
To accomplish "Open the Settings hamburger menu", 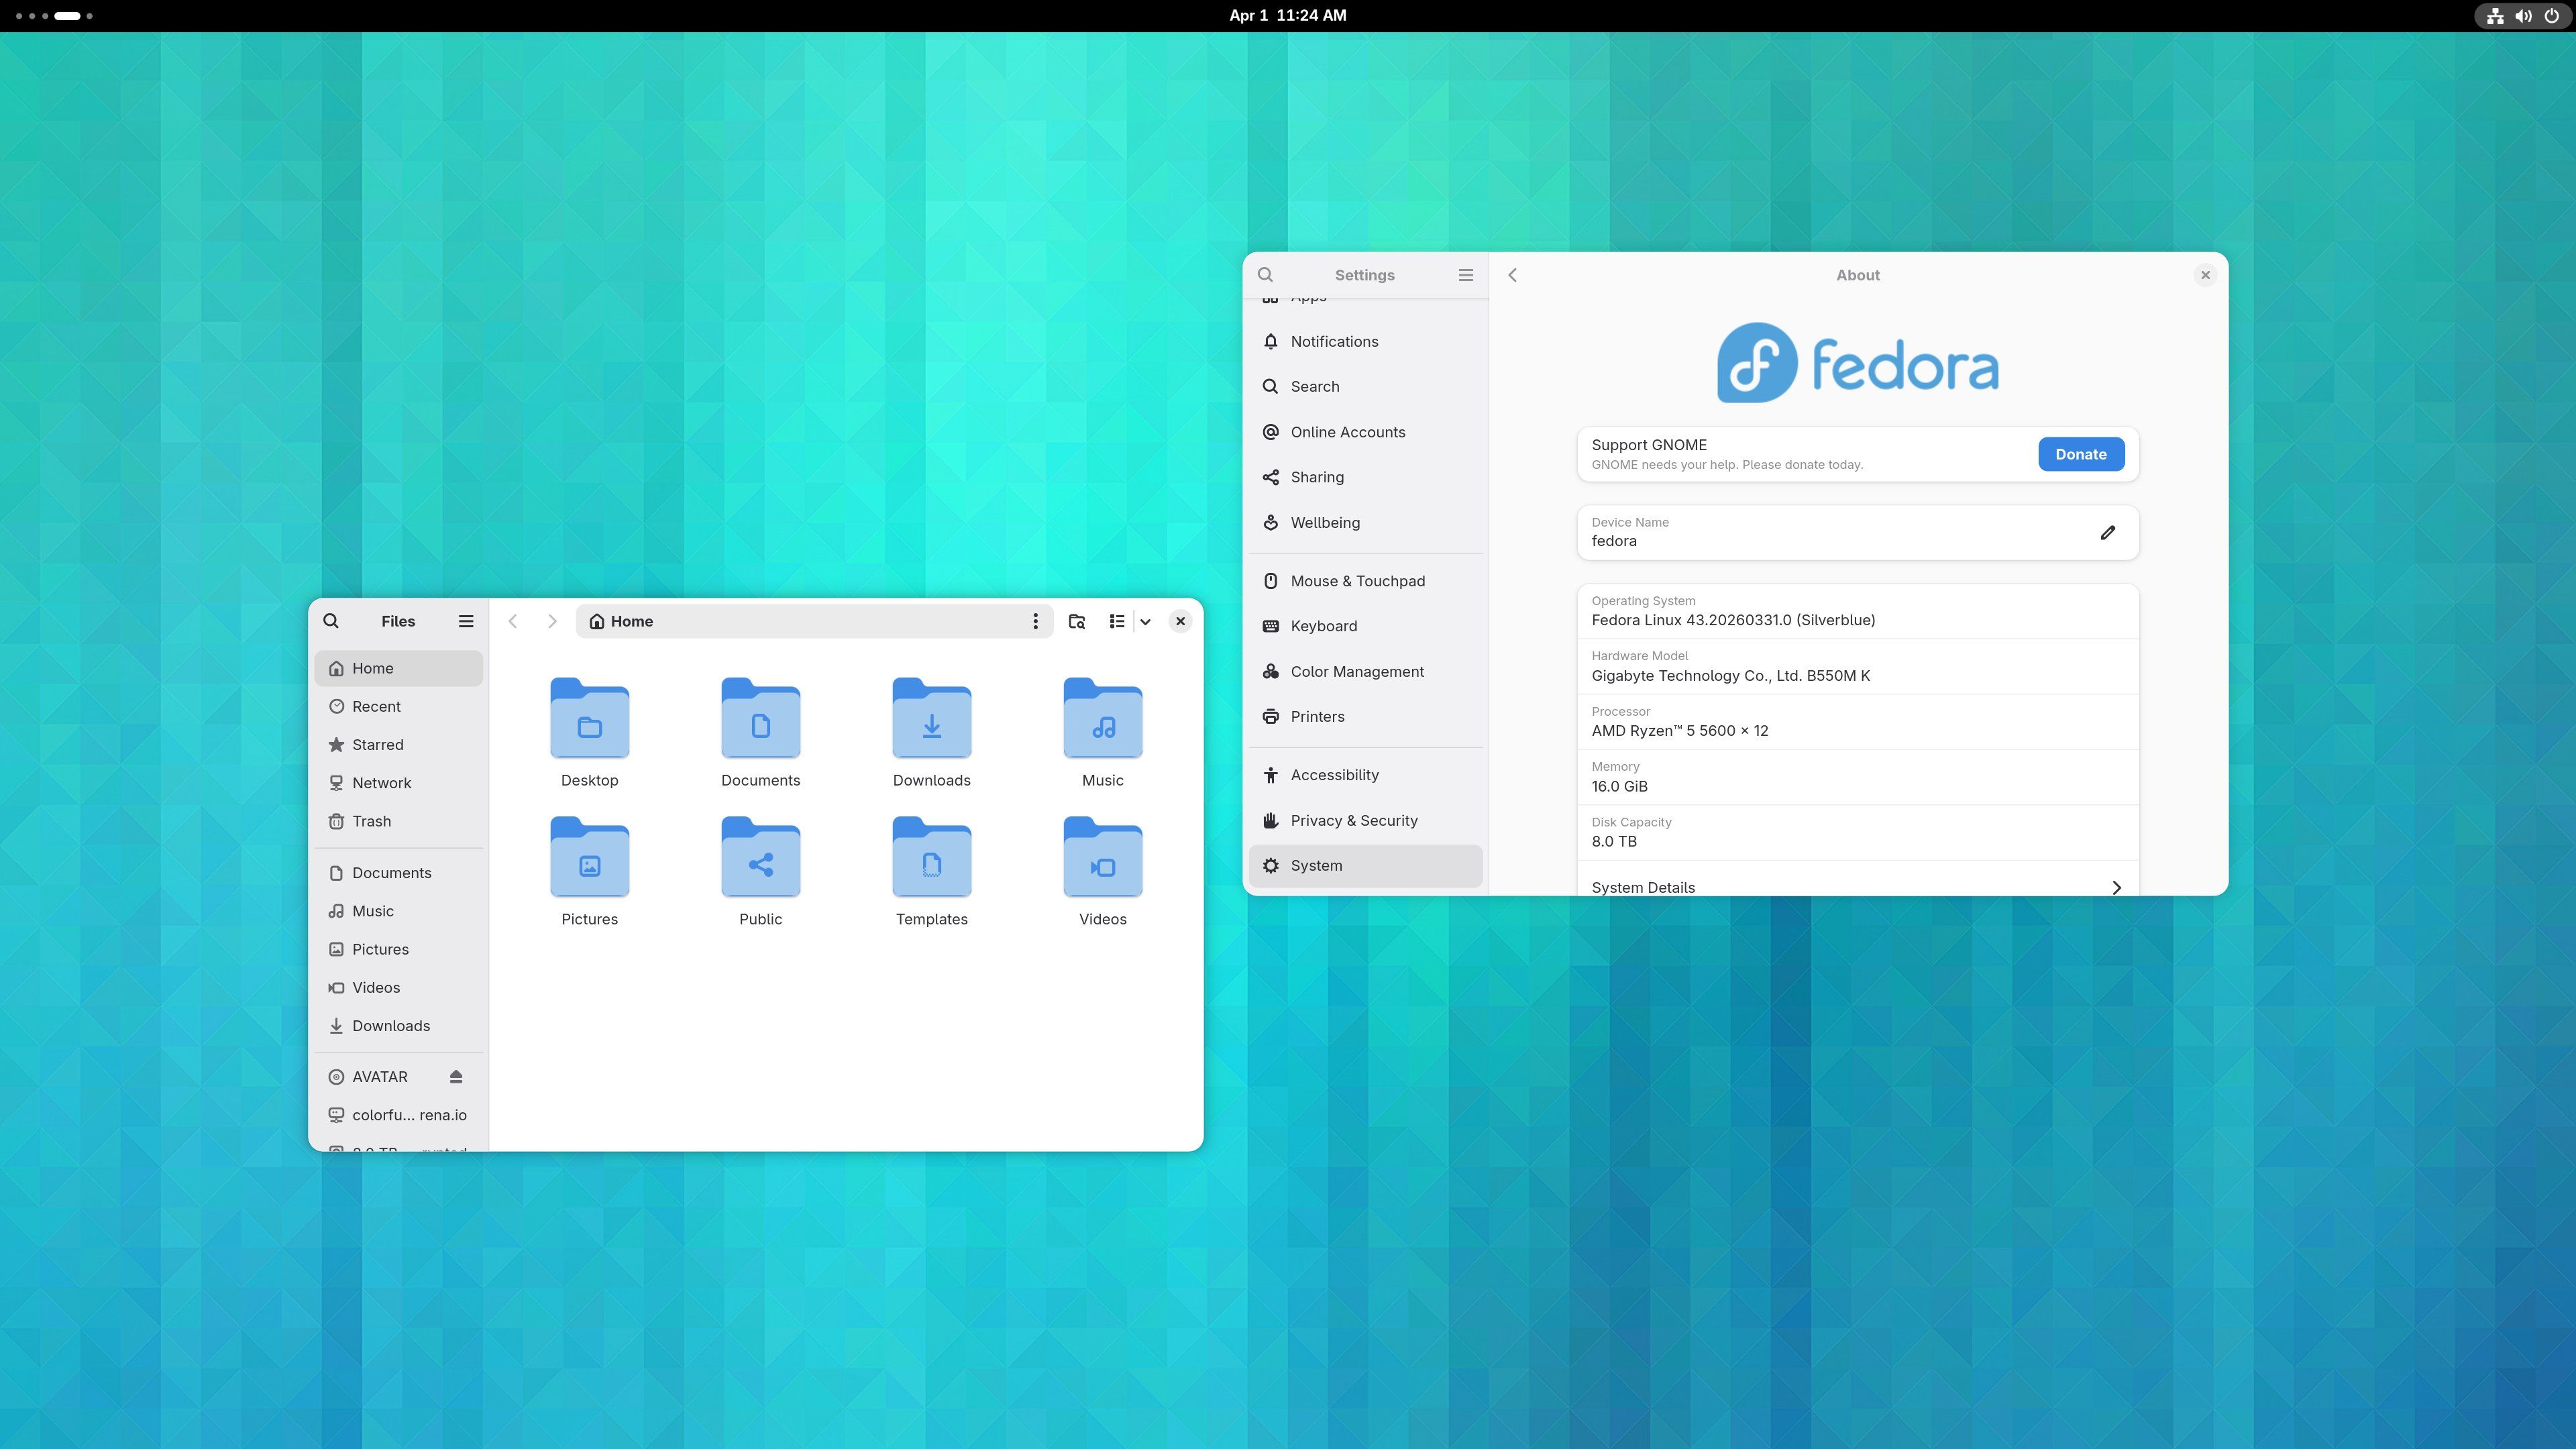I will point(1466,275).
